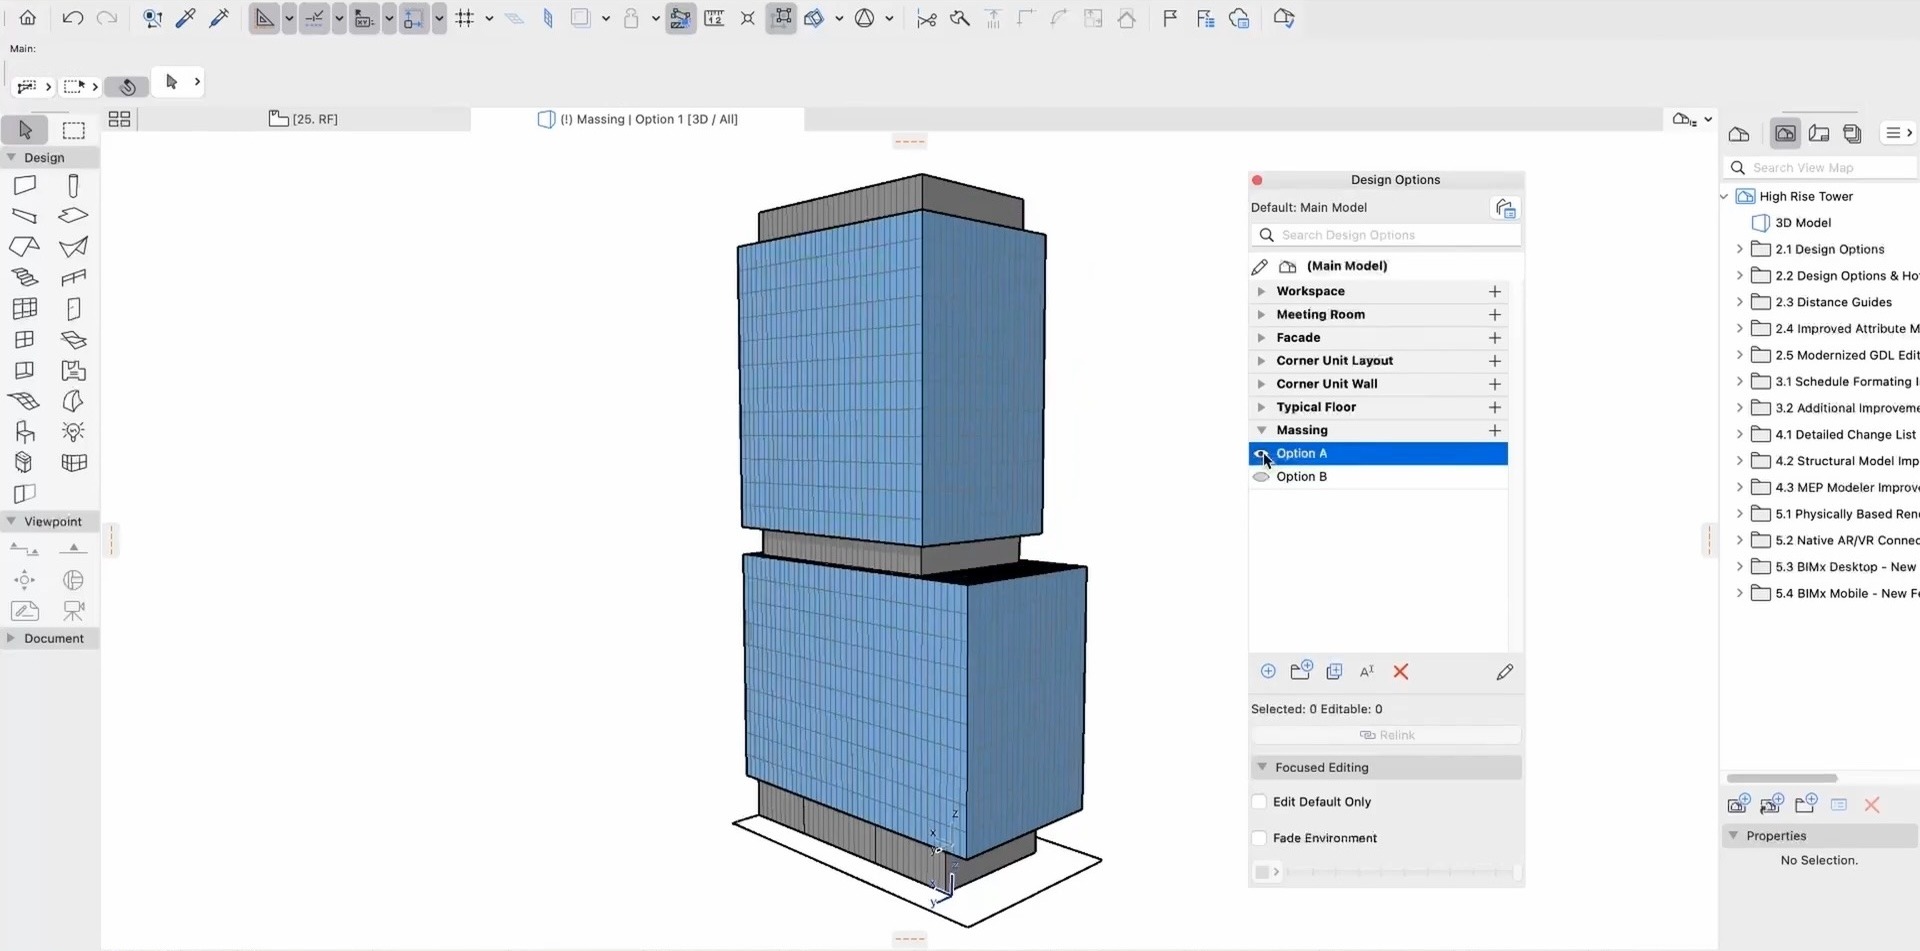Expand the Typical Floor option set
This screenshot has width=1920, height=951.
click(x=1261, y=407)
